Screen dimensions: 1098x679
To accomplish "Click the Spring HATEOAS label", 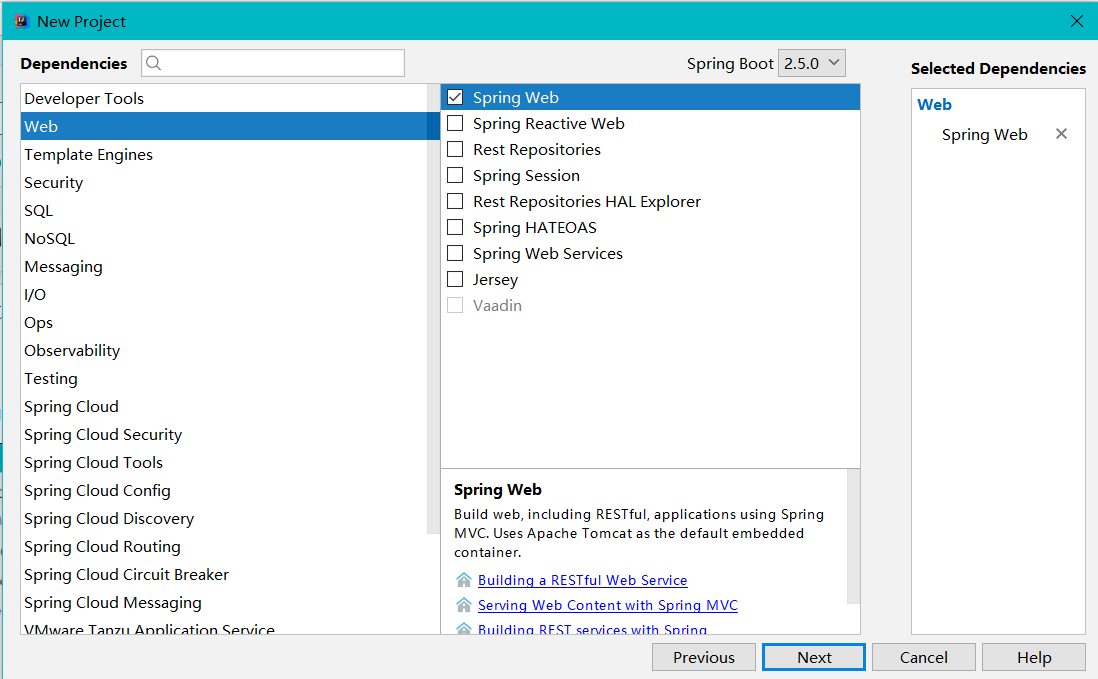I will pos(534,228).
